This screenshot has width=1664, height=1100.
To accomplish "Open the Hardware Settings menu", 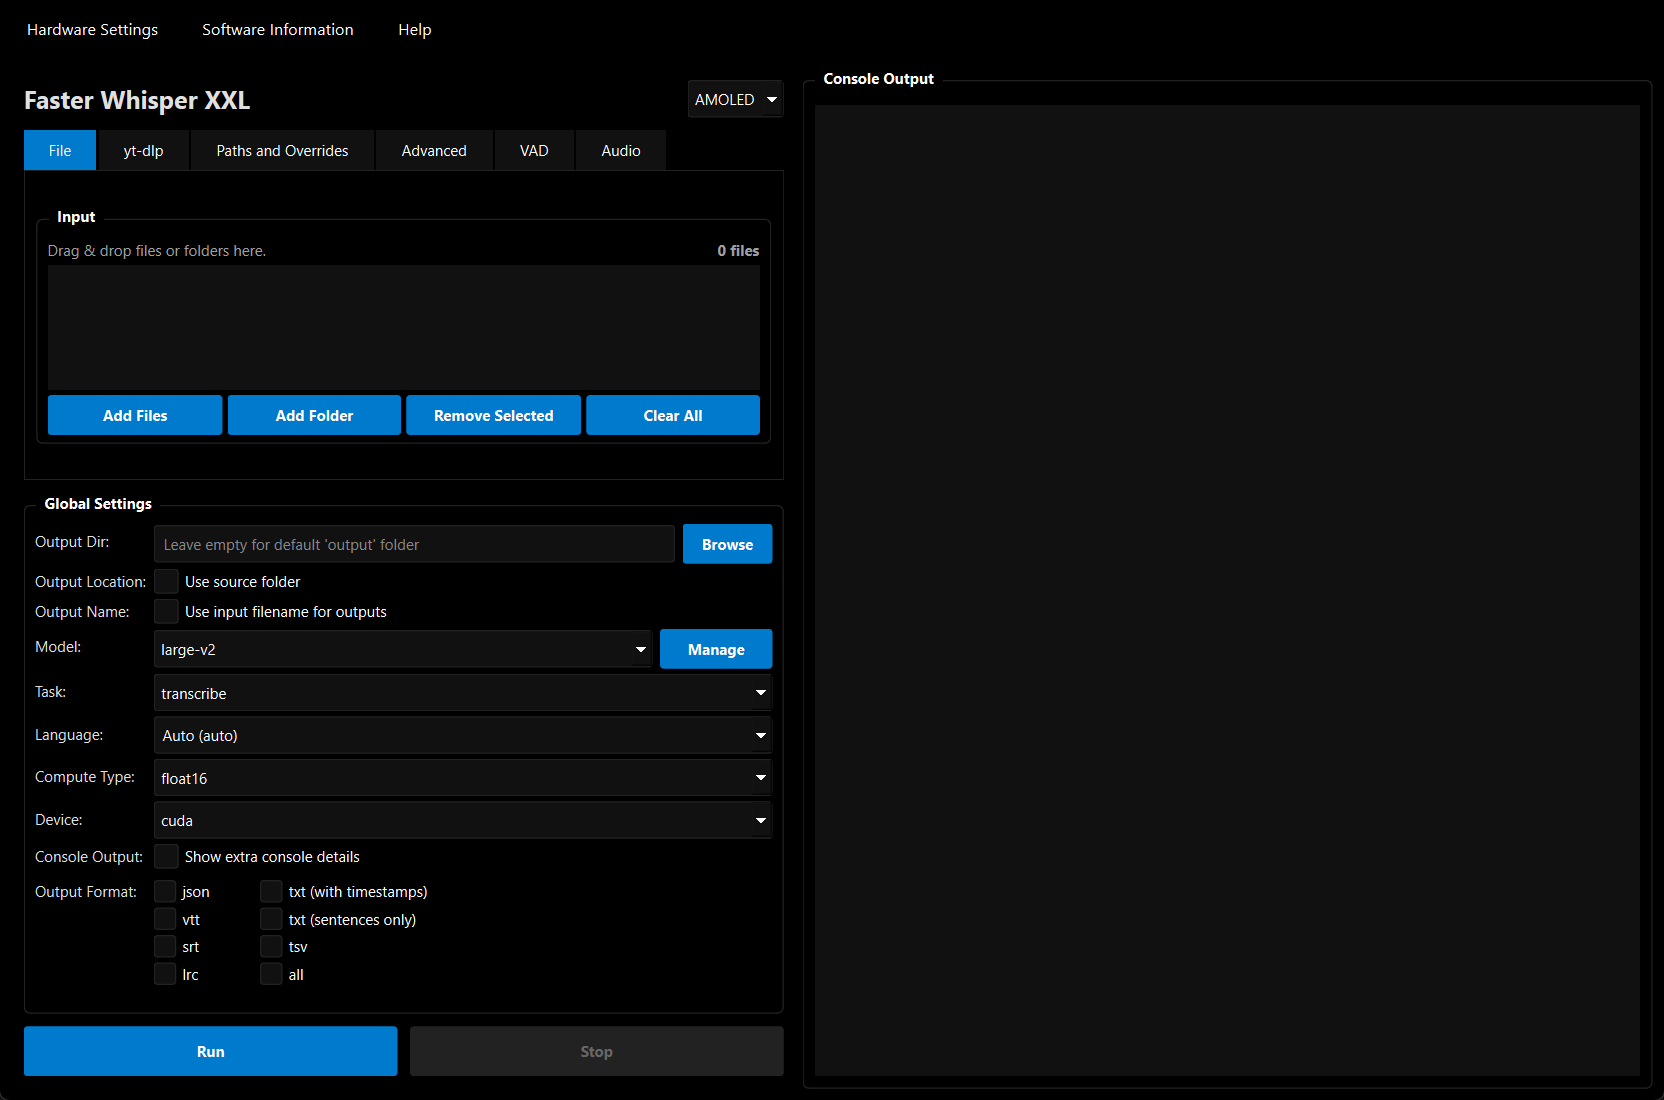I will 92,30.
